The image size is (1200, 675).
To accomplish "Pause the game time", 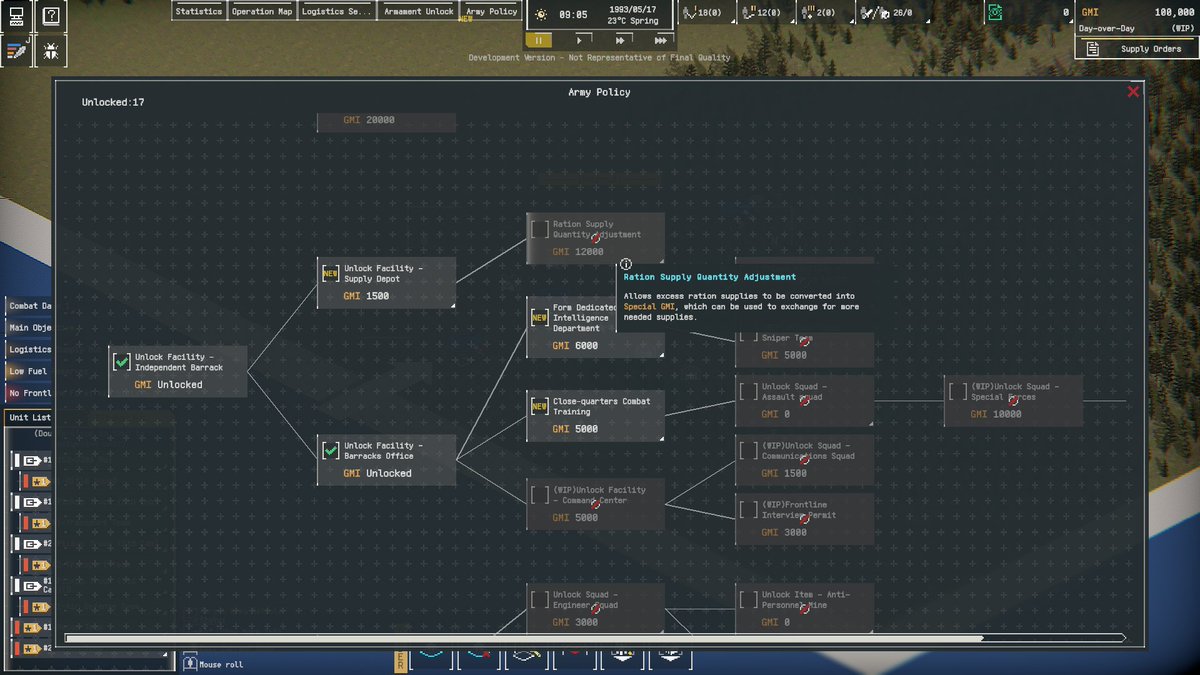I will 538,41.
